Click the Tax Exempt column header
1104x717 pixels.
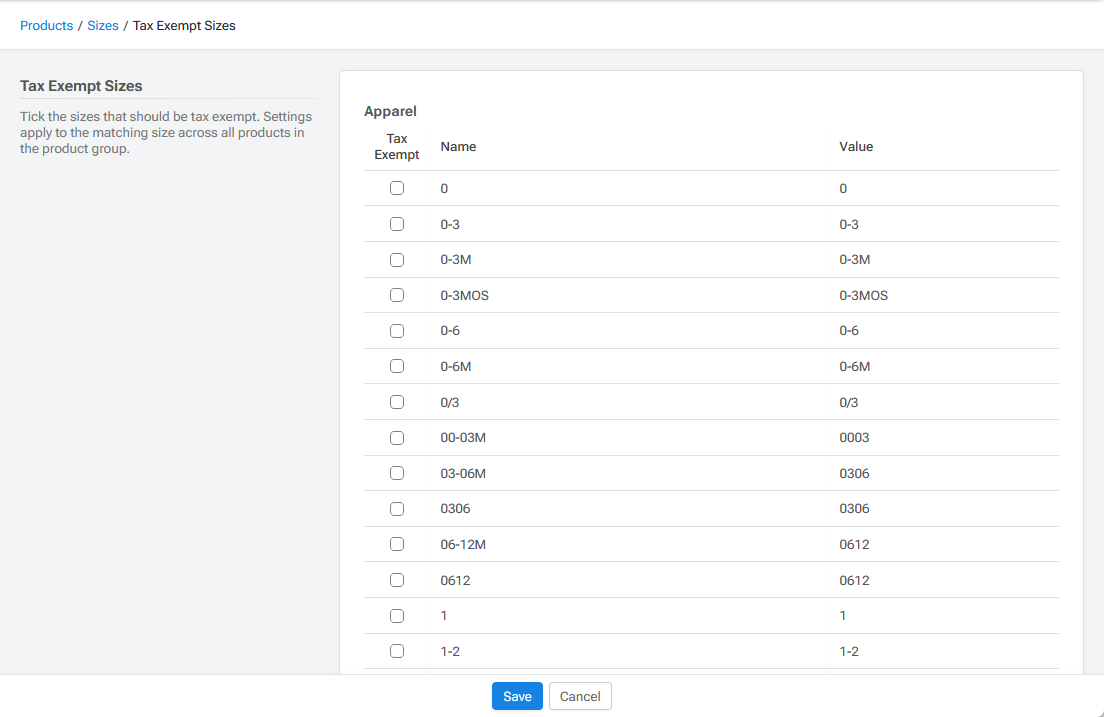tap(396, 146)
